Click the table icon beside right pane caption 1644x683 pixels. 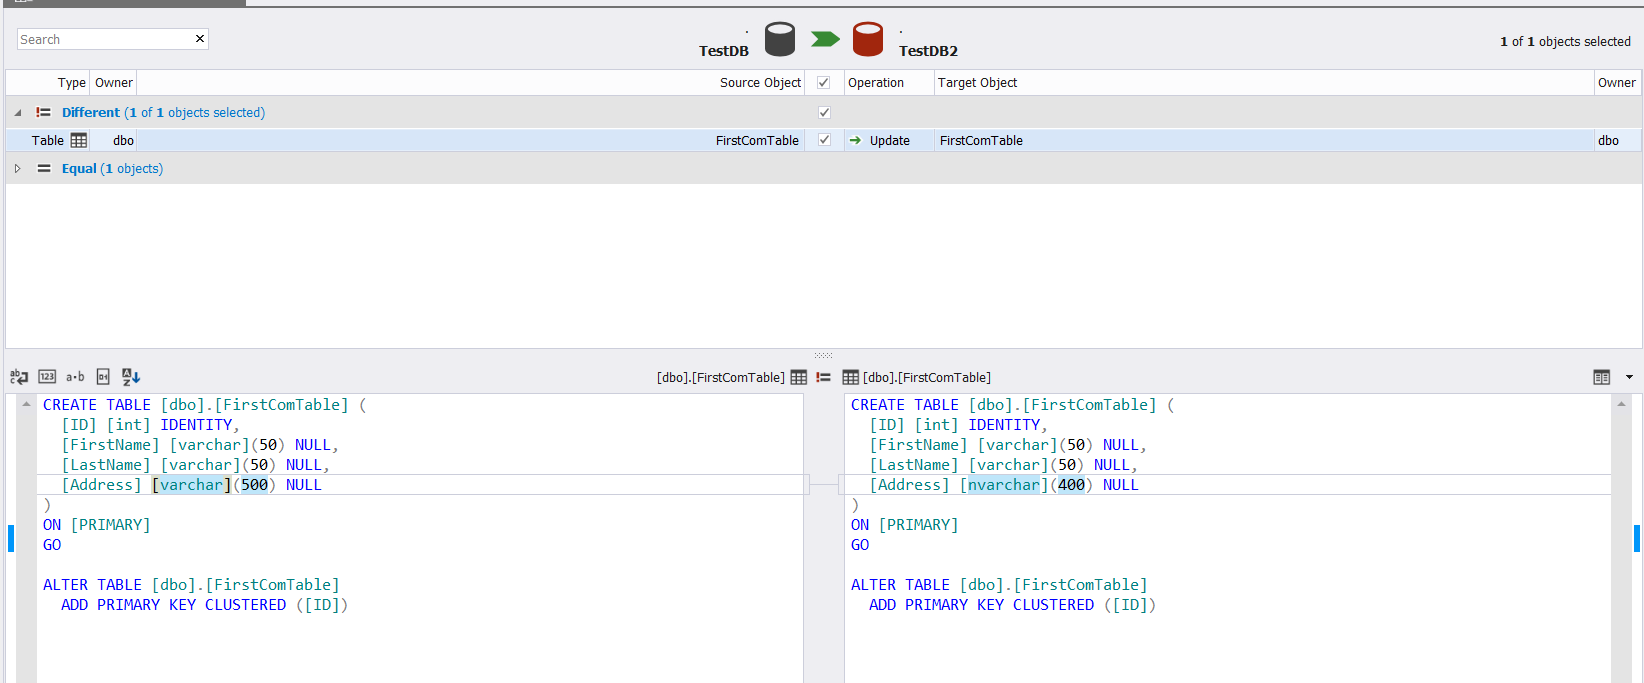851,377
